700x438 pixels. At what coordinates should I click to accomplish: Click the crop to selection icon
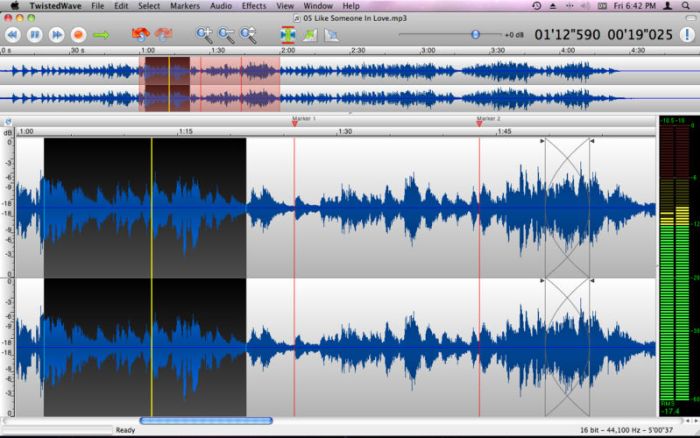point(289,35)
